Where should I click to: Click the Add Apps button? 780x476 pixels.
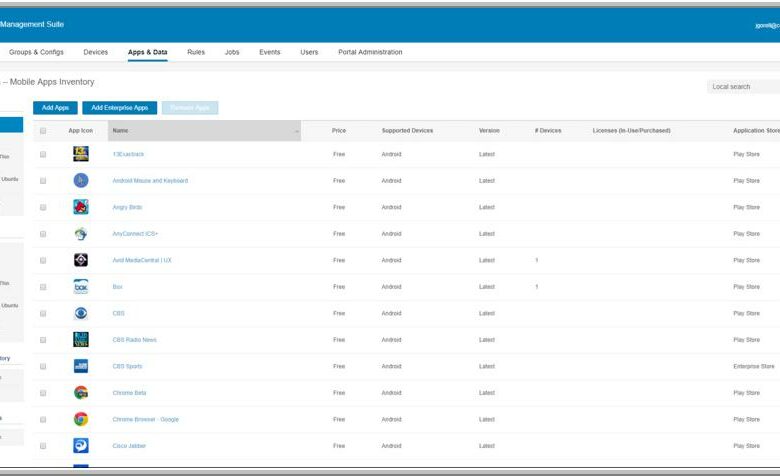click(x=55, y=107)
